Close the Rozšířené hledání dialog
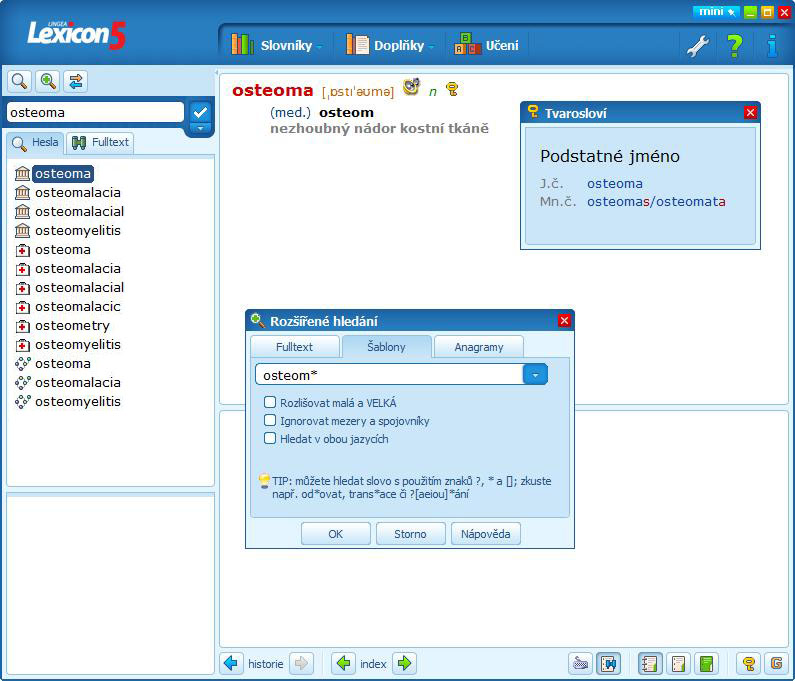This screenshot has width=795, height=681. pyautogui.click(x=564, y=320)
